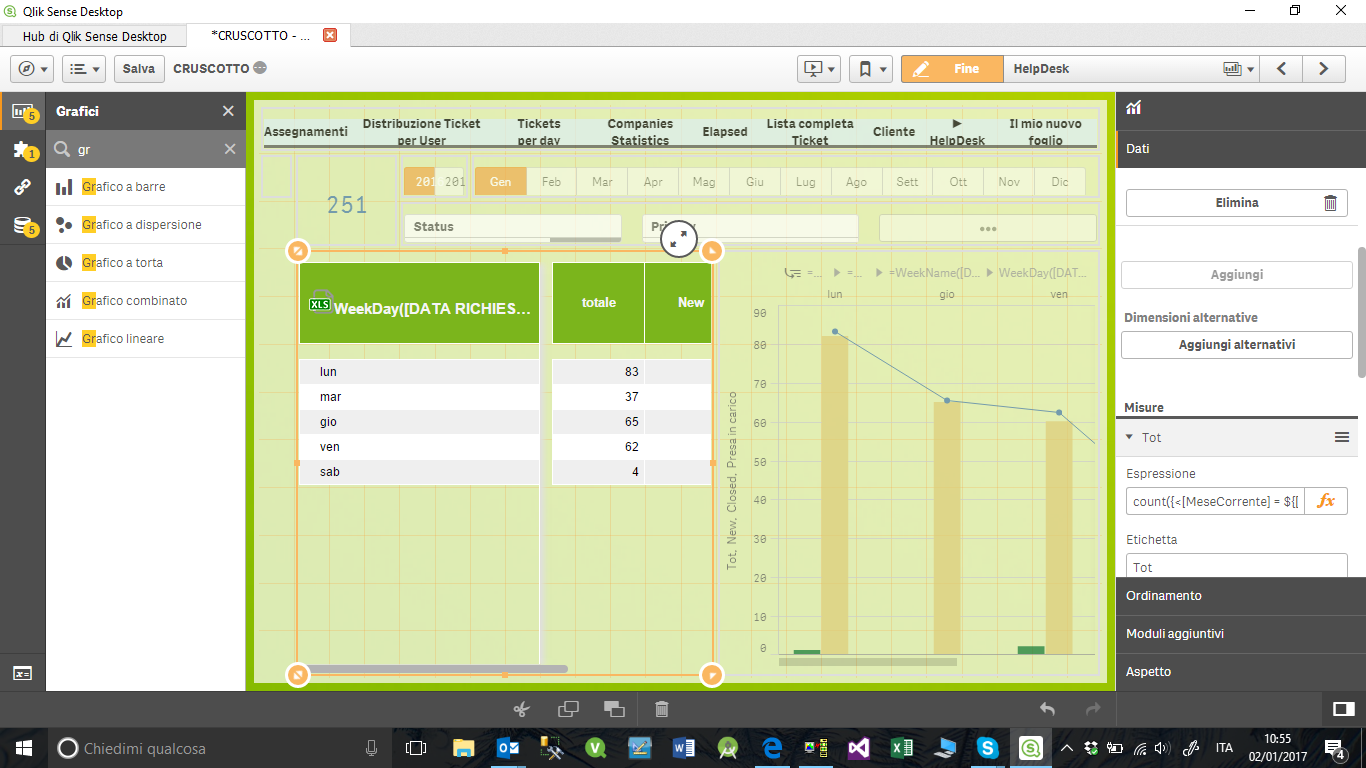Click the search input containing 'gr'
The height and width of the screenshot is (768, 1366).
tap(145, 149)
